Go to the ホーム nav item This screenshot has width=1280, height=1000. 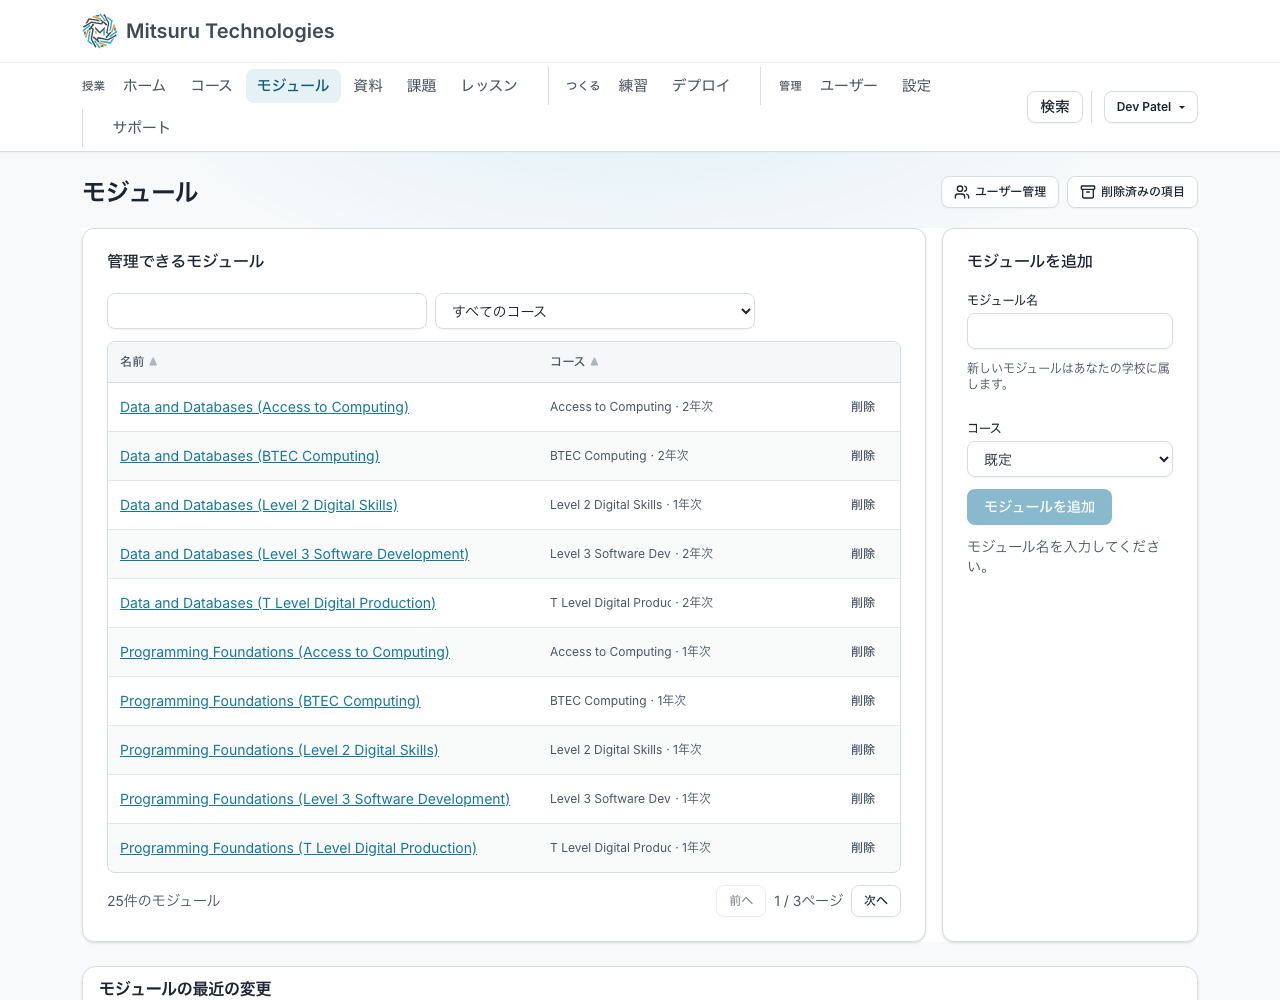(x=145, y=86)
